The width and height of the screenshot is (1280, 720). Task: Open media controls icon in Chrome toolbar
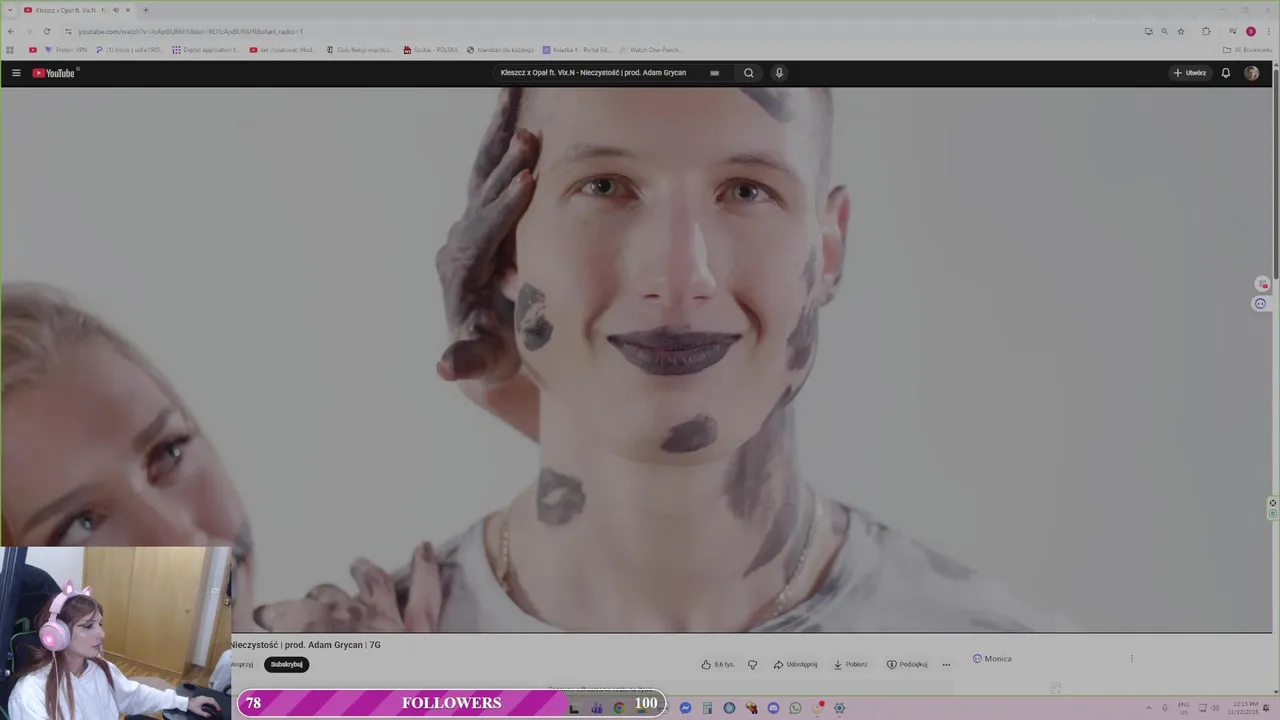point(1232,31)
